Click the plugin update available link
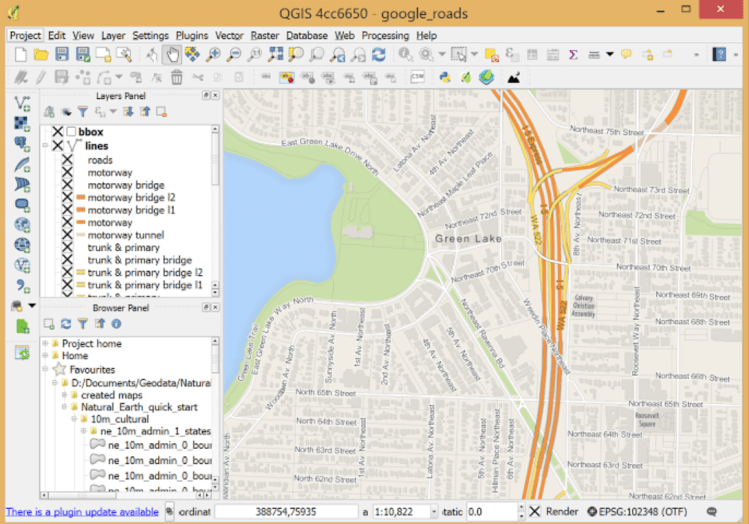This screenshot has height=524, width=749. click(82, 512)
